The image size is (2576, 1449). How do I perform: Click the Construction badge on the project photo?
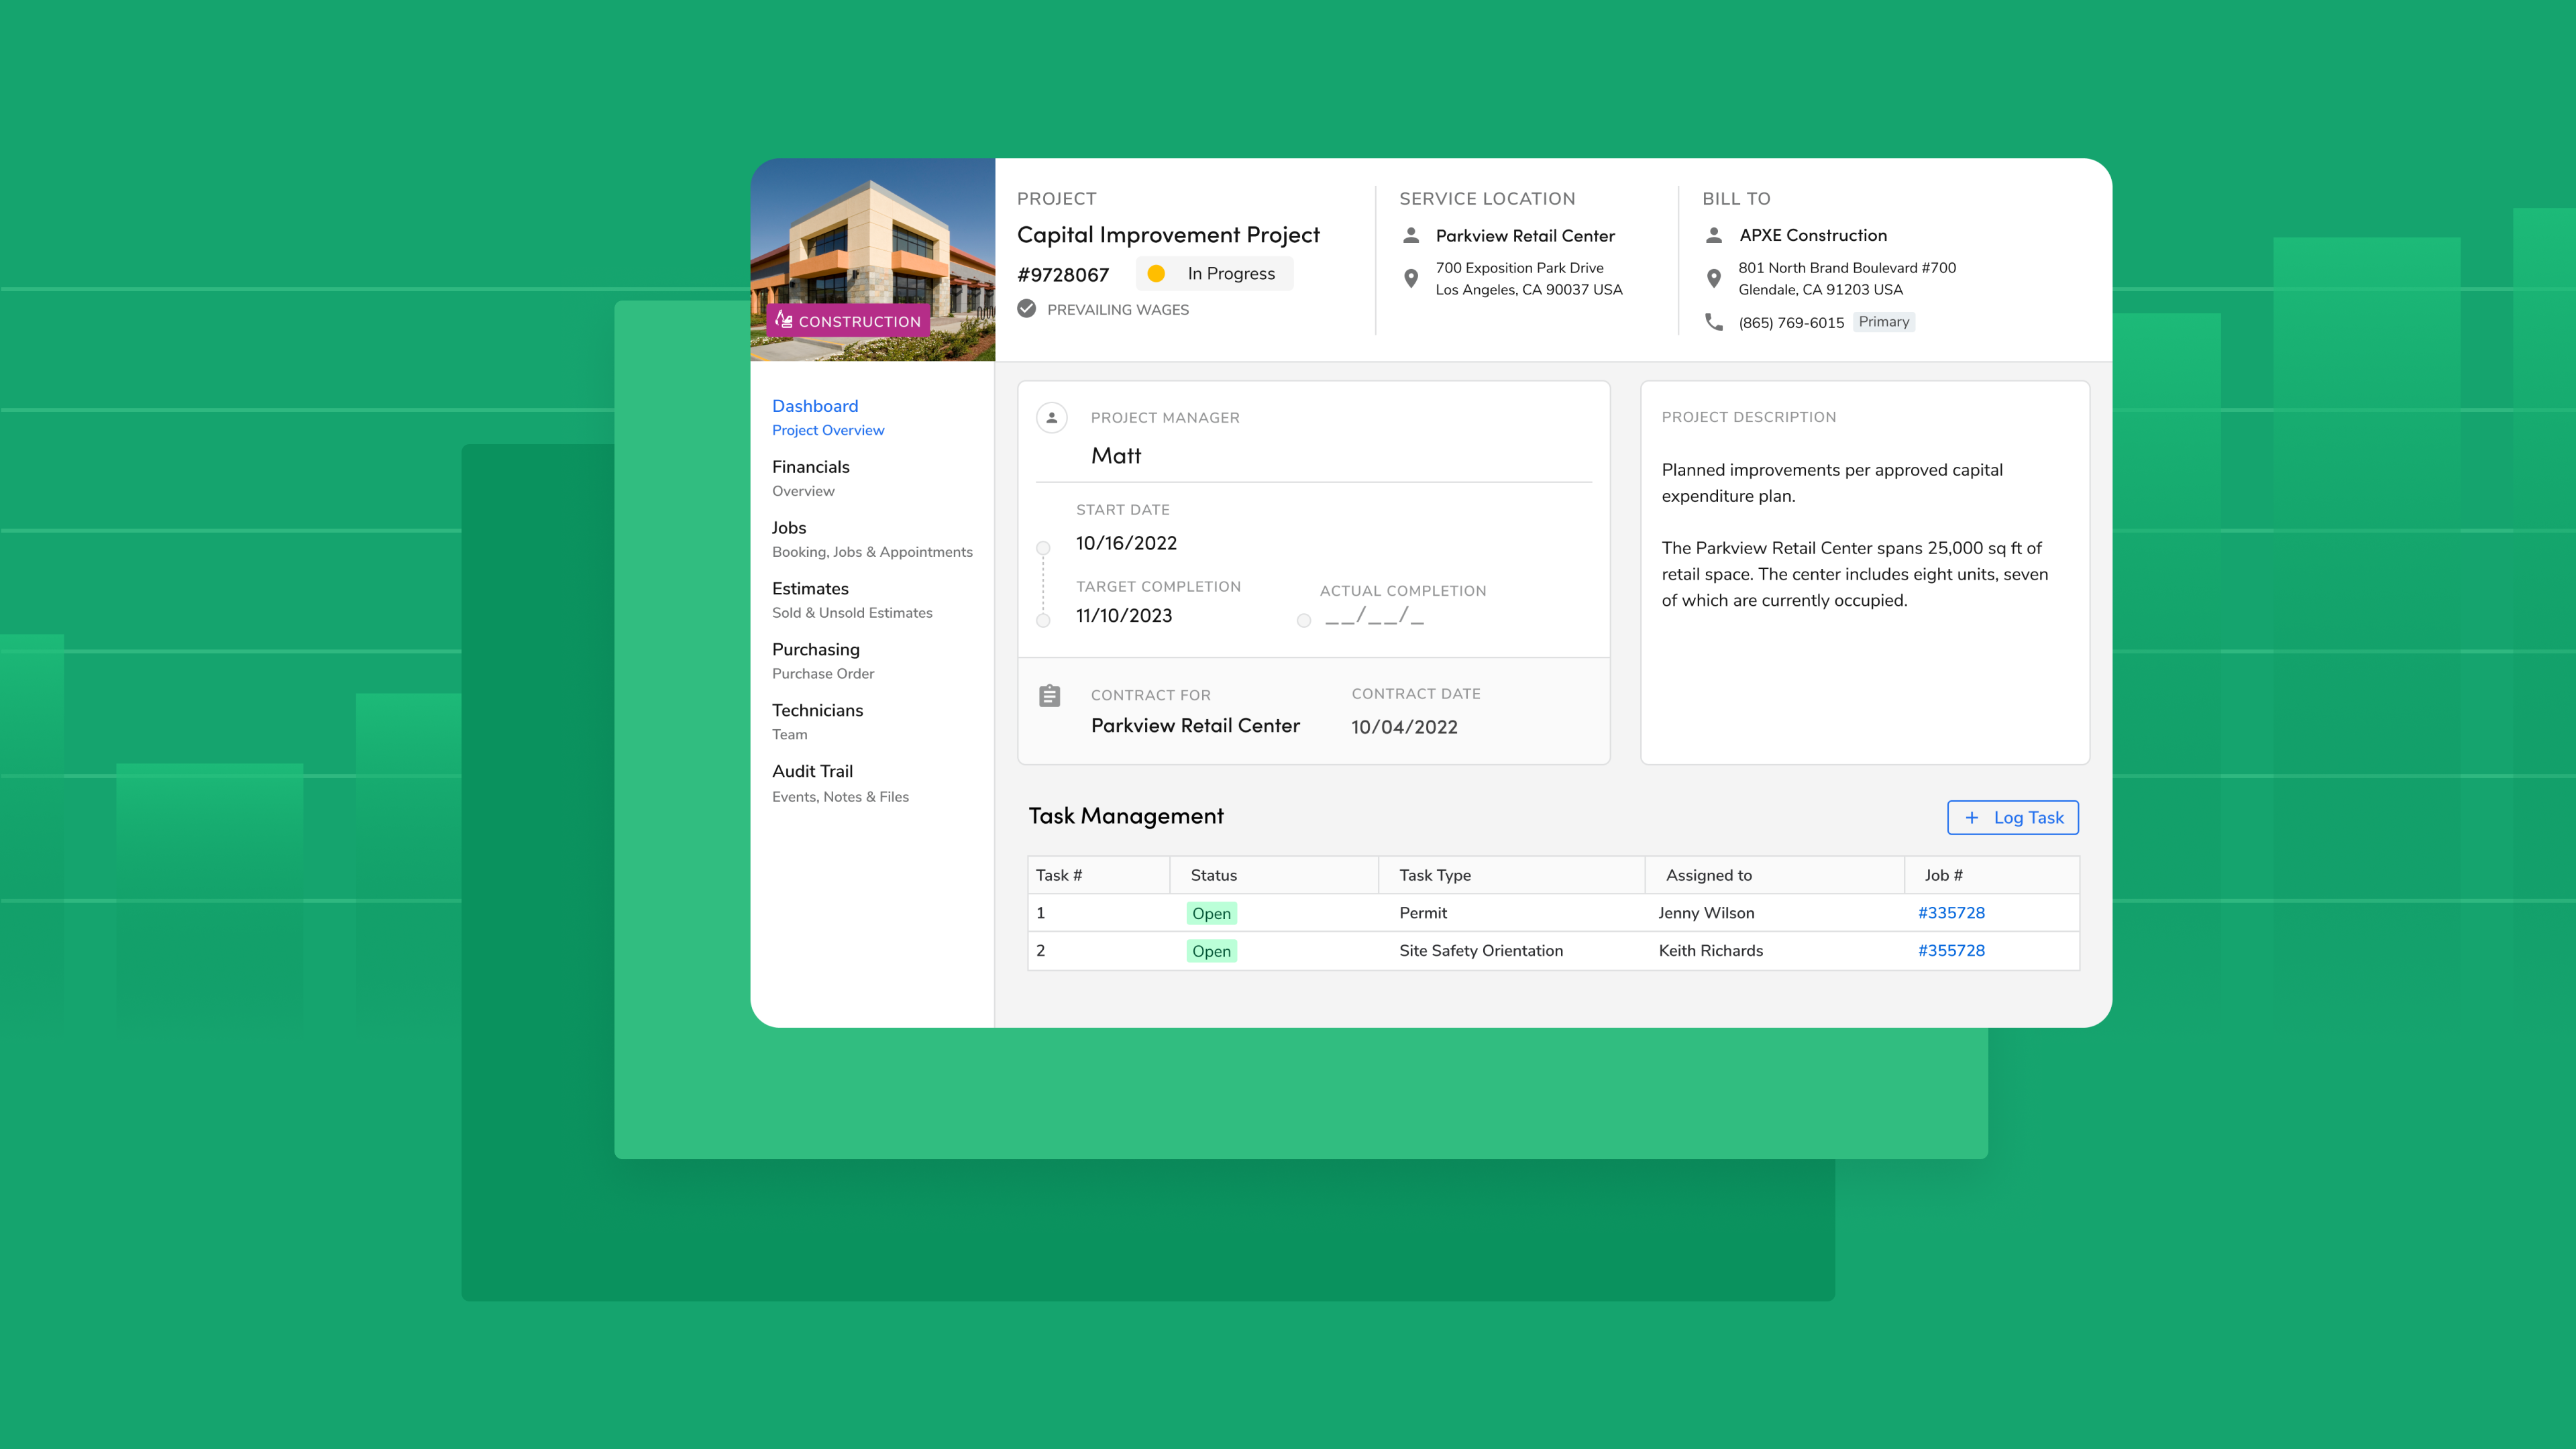click(848, 321)
